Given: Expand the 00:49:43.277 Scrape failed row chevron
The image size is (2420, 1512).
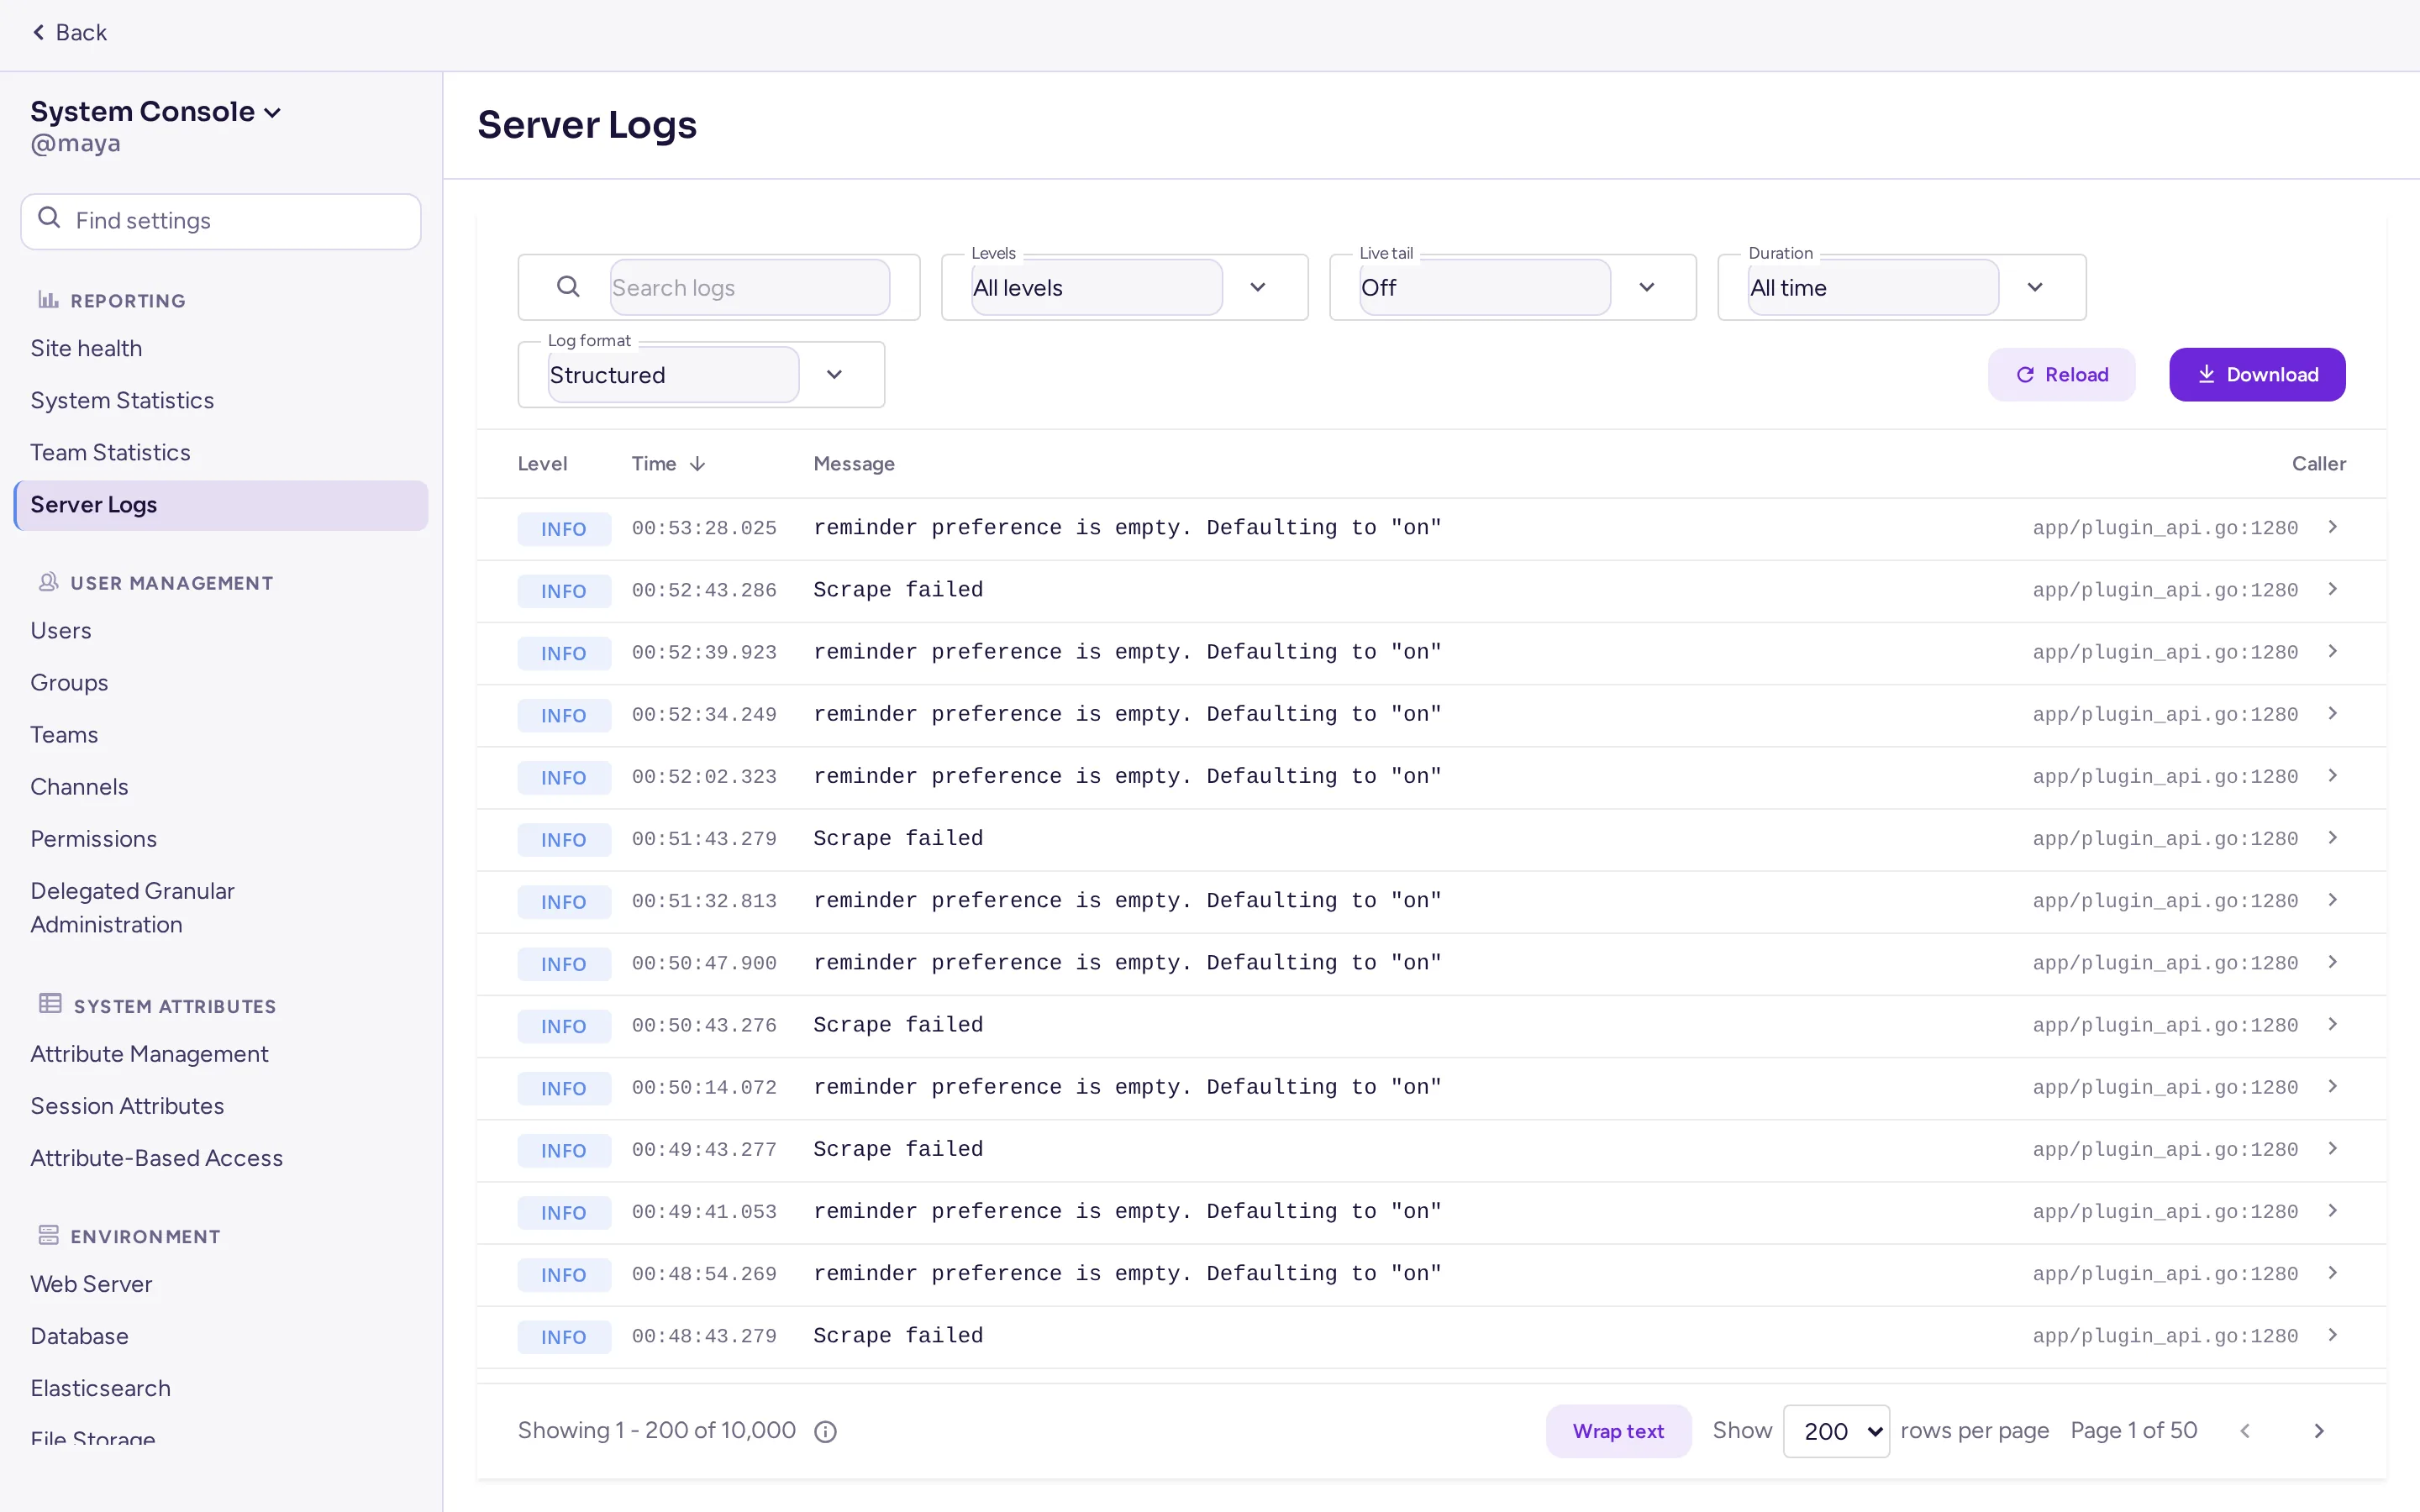Looking at the screenshot, I should point(2333,1149).
